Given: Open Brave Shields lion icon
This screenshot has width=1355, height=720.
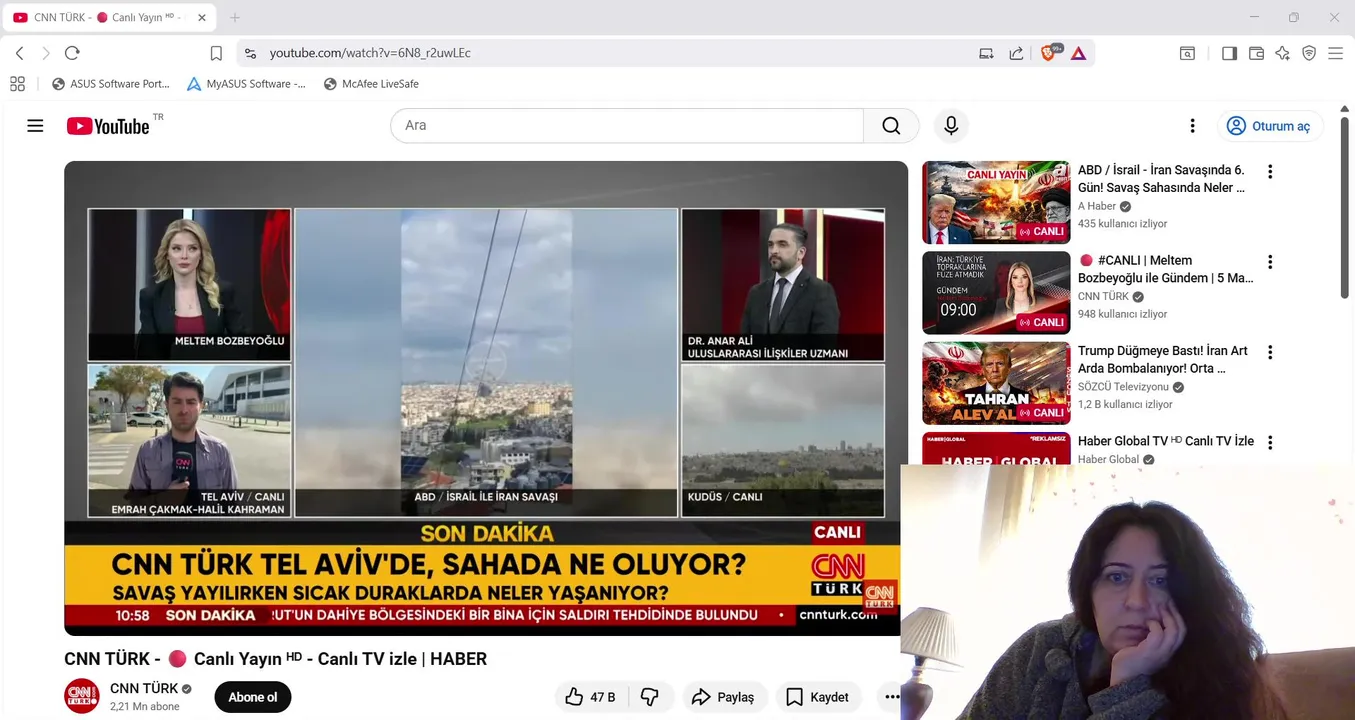Looking at the screenshot, I should (1049, 53).
